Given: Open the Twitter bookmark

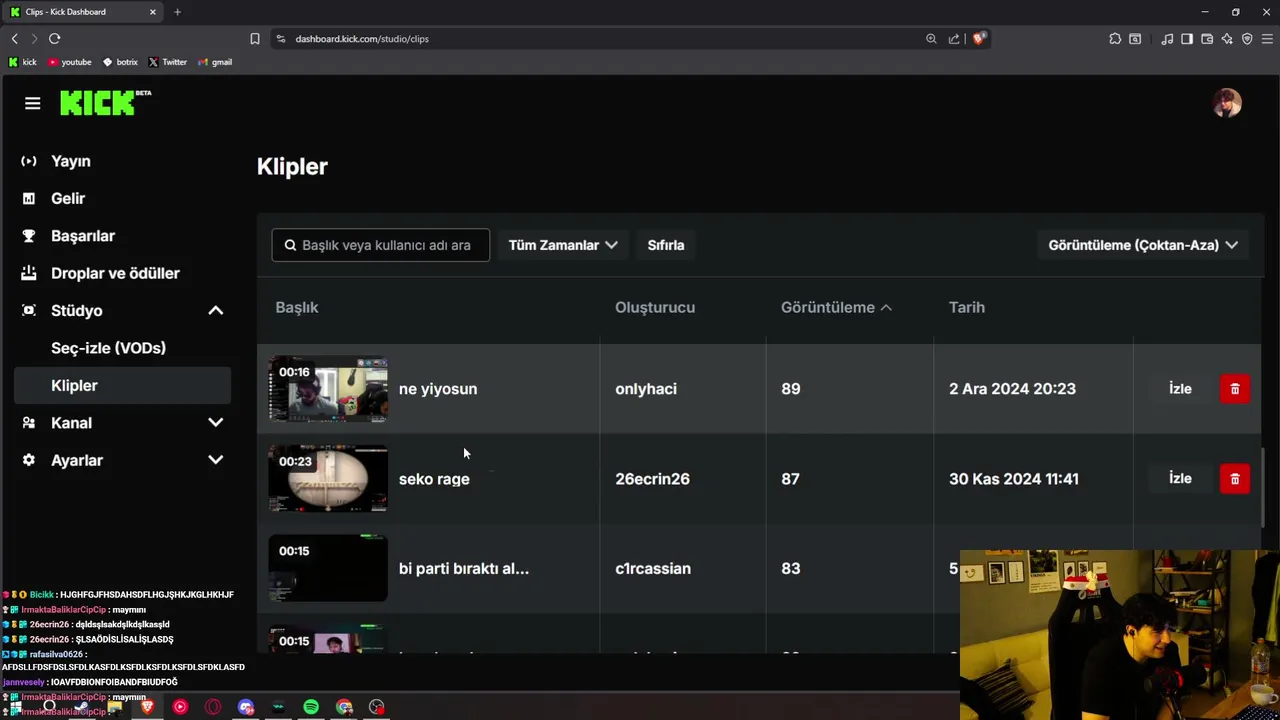Looking at the screenshot, I should 167,62.
